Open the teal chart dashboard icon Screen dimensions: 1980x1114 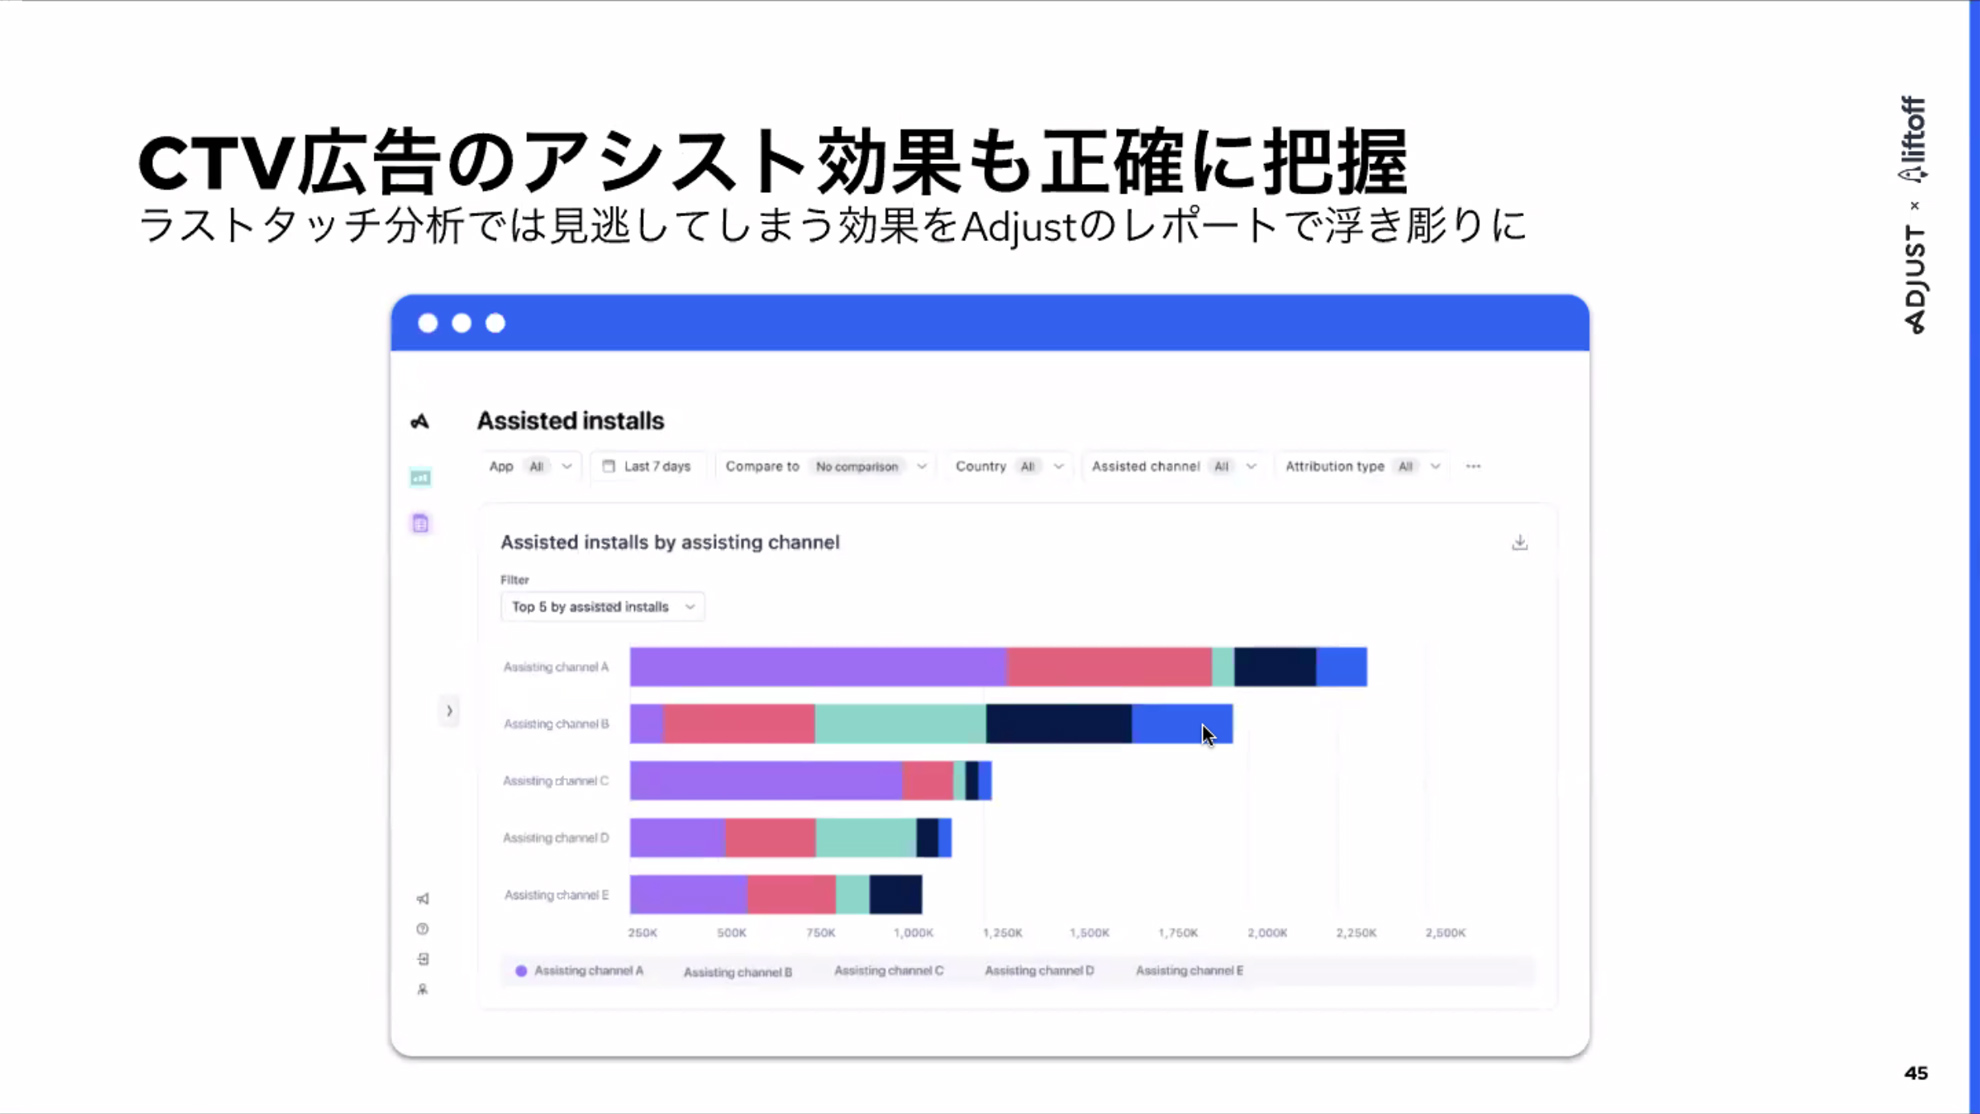coord(420,478)
